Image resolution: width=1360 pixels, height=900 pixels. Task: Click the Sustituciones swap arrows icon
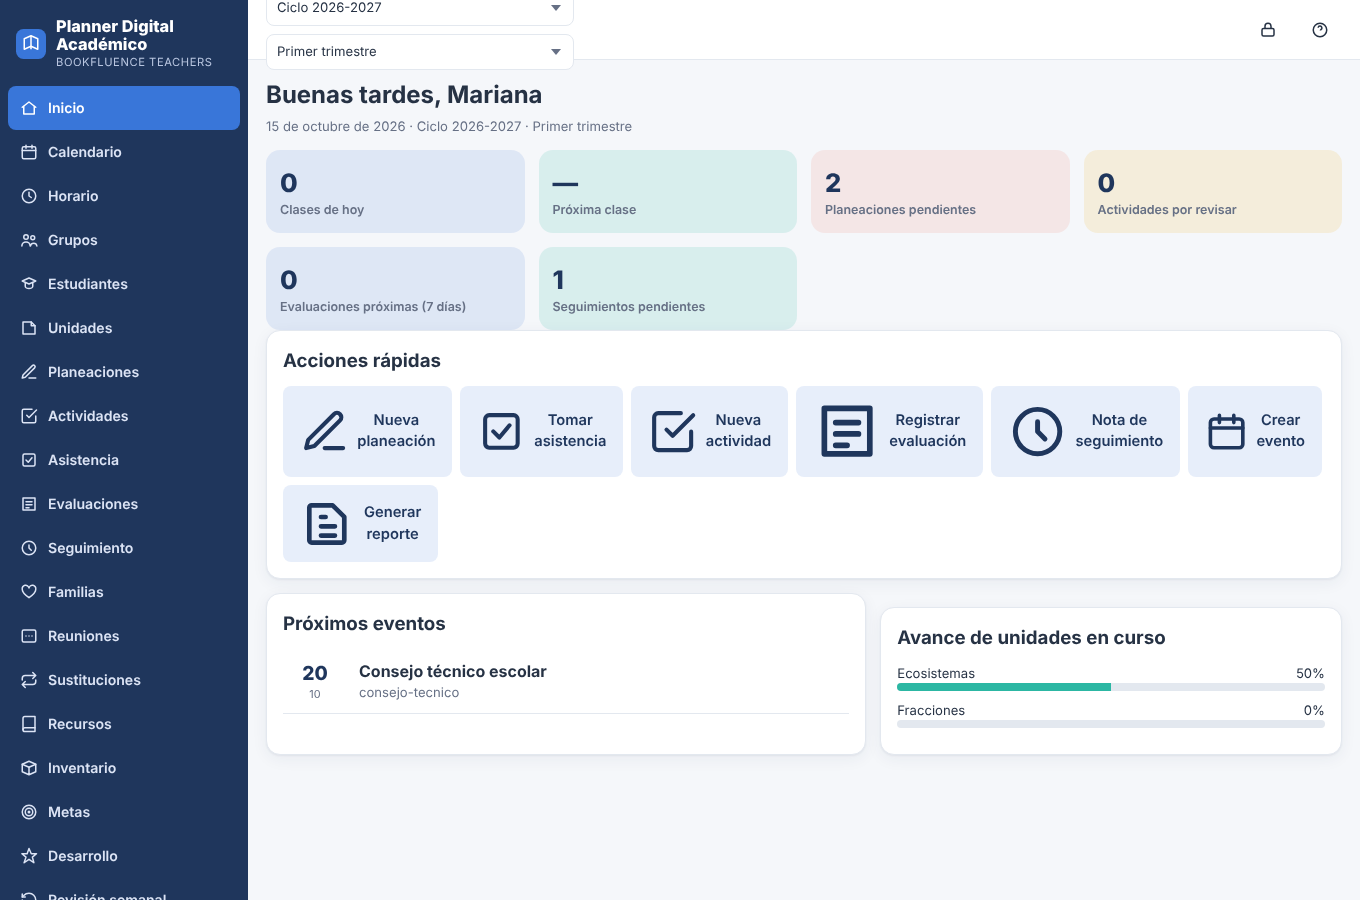pos(29,680)
